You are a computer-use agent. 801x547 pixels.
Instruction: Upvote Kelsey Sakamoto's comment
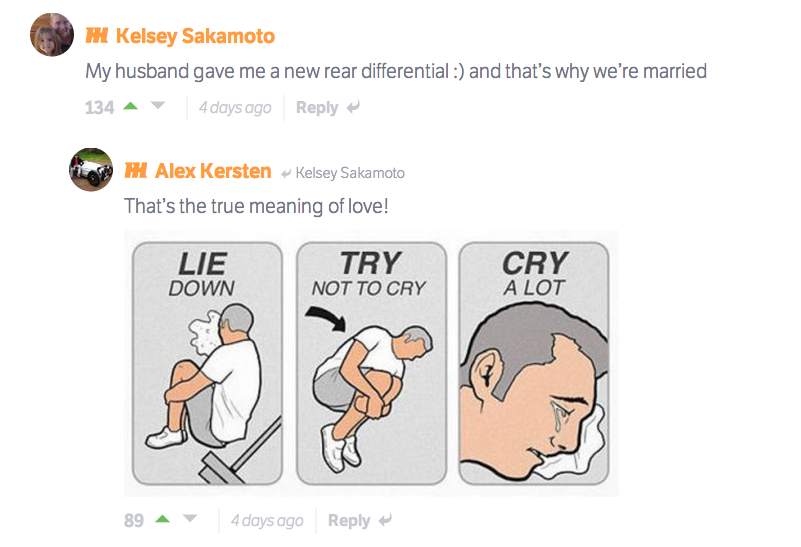tap(130, 107)
